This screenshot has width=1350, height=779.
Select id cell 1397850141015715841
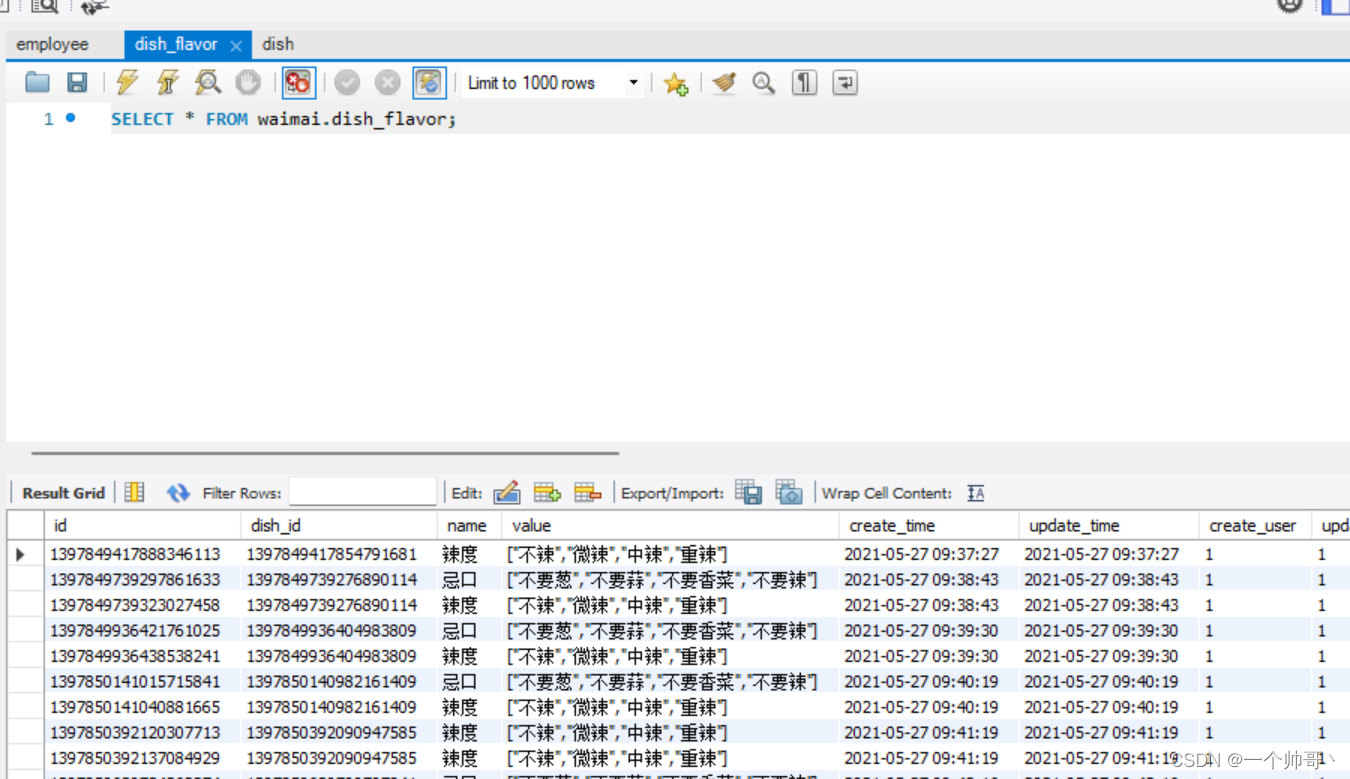[x=144, y=682]
